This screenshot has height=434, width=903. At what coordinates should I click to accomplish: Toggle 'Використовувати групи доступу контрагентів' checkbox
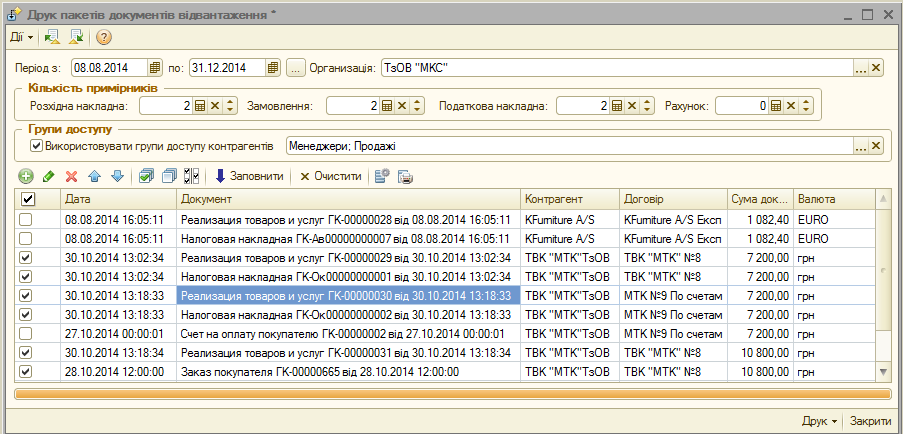point(37,146)
